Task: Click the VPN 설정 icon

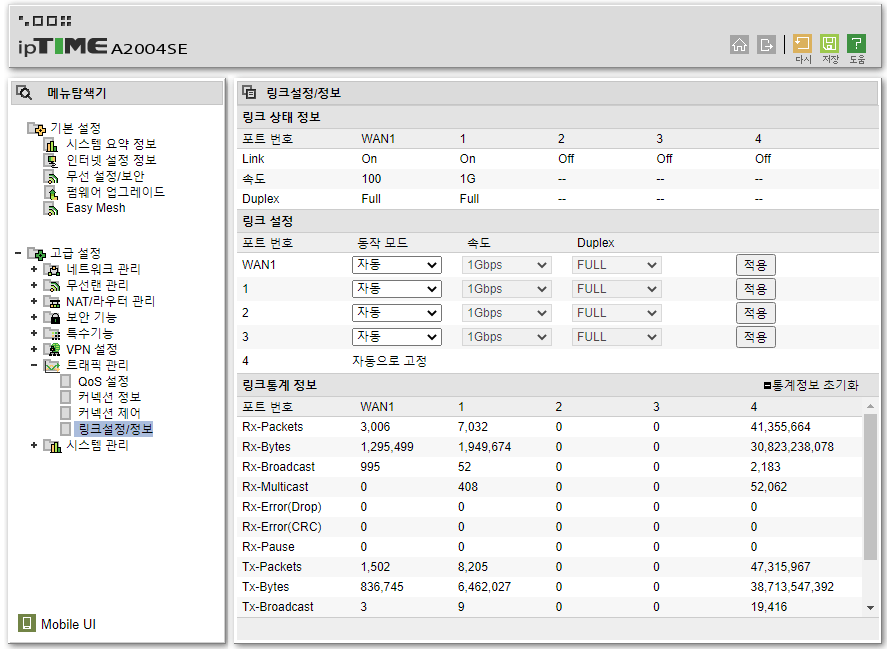Action: click(x=52, y=349)
